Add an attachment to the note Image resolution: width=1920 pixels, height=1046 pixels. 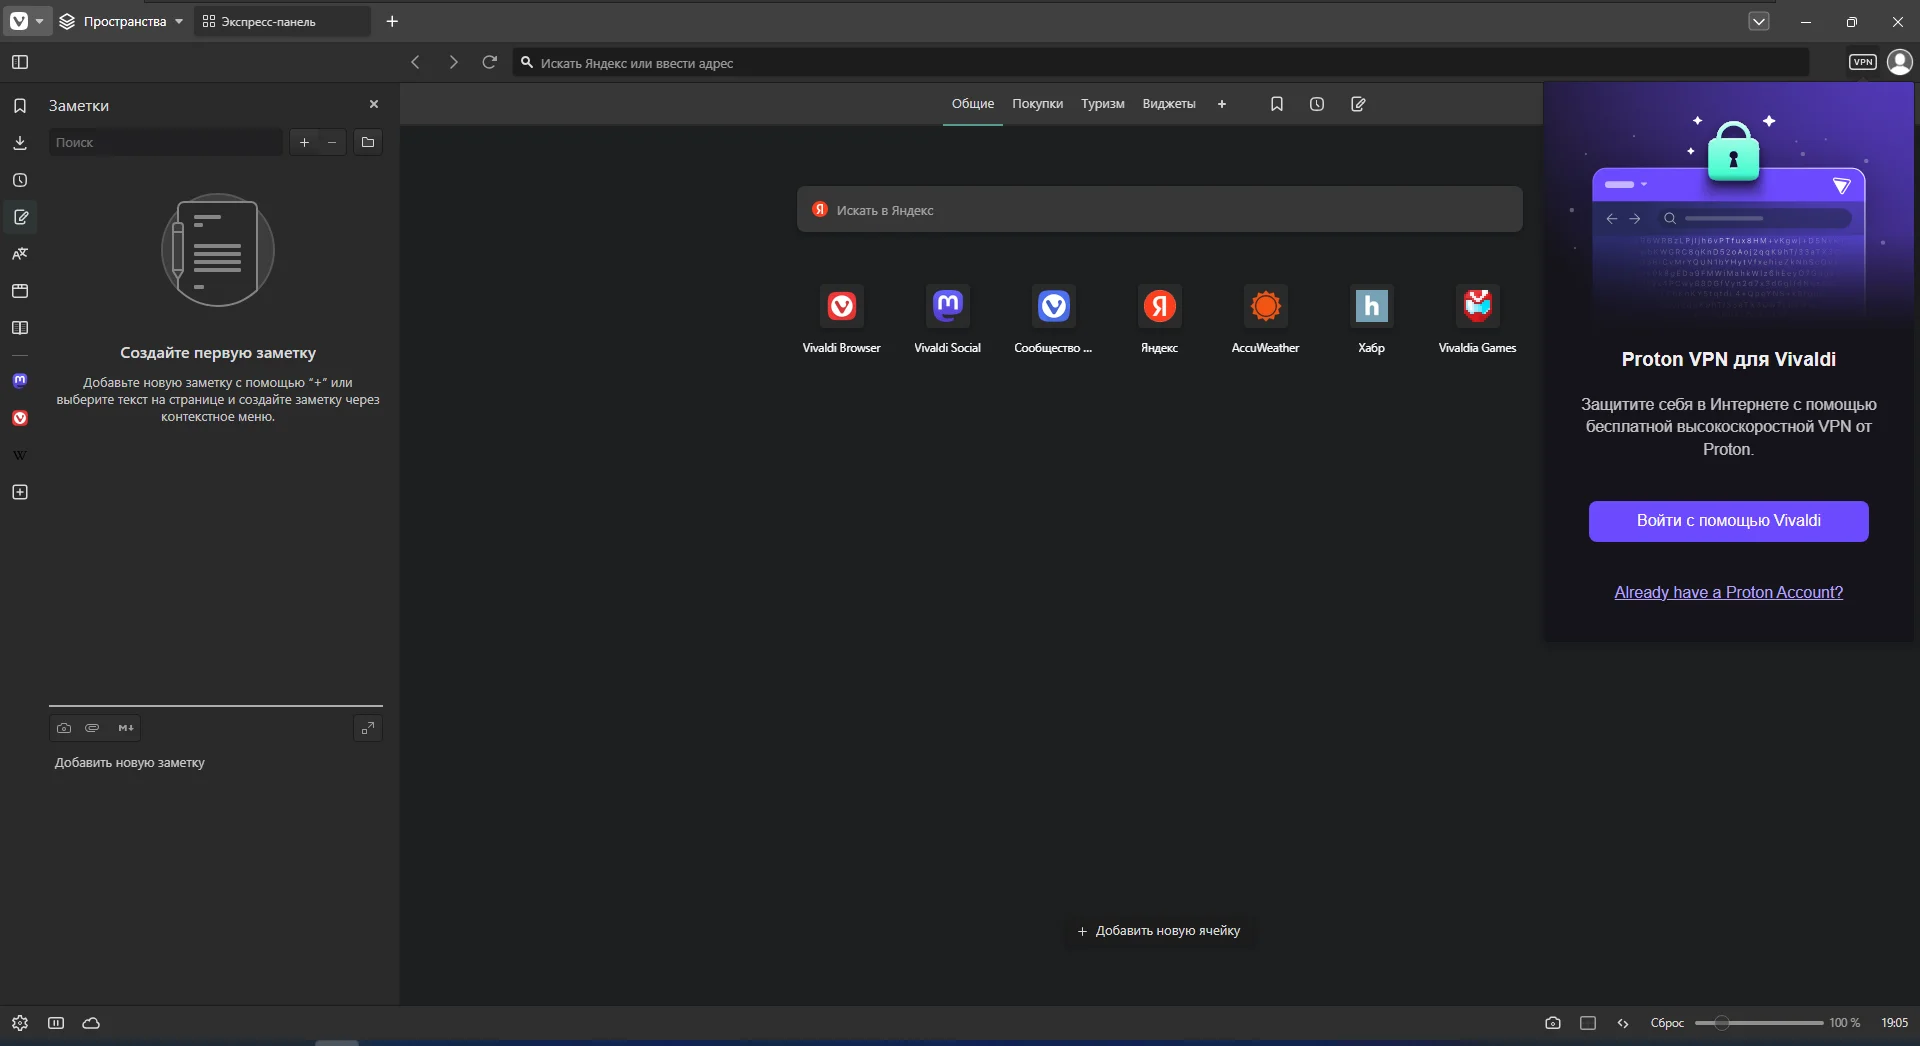[x=92, y=728]
